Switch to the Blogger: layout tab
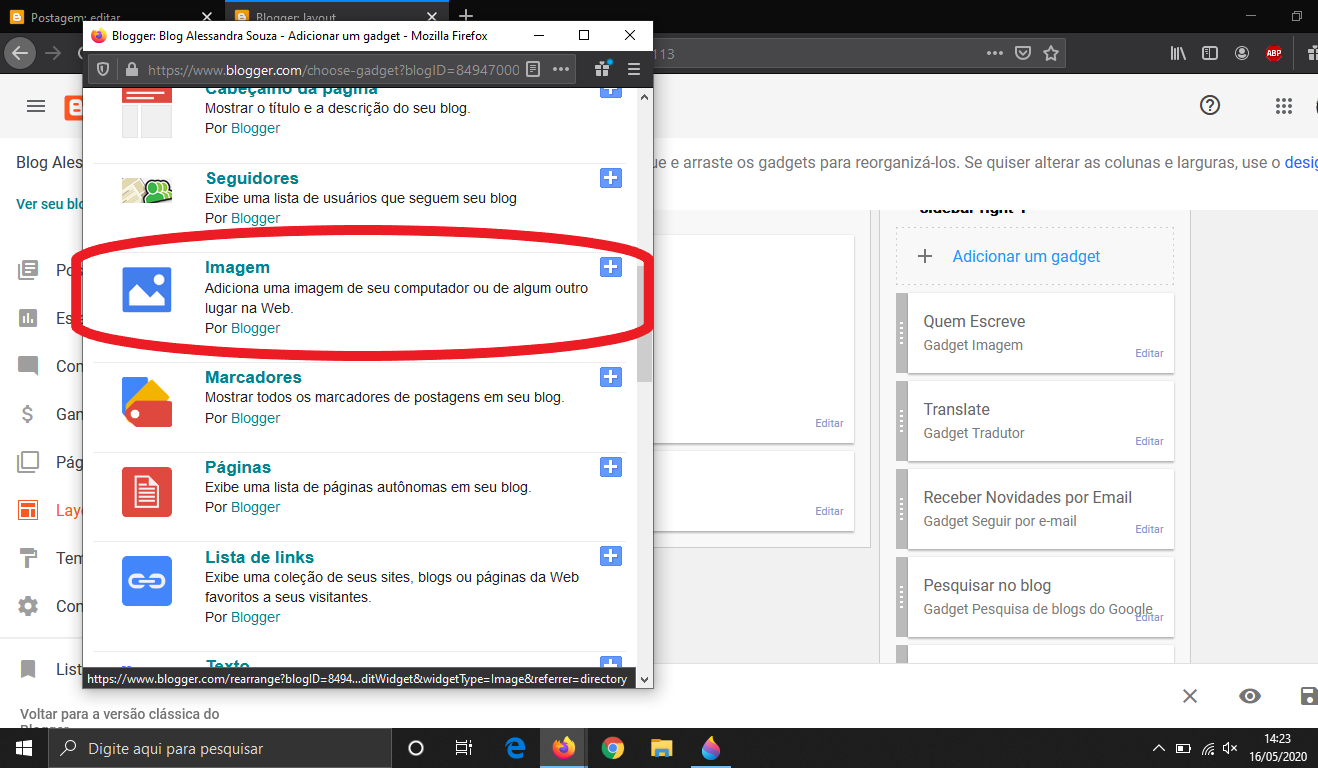1318x768 pixels. pyautogui.click(x=338, y=17)
